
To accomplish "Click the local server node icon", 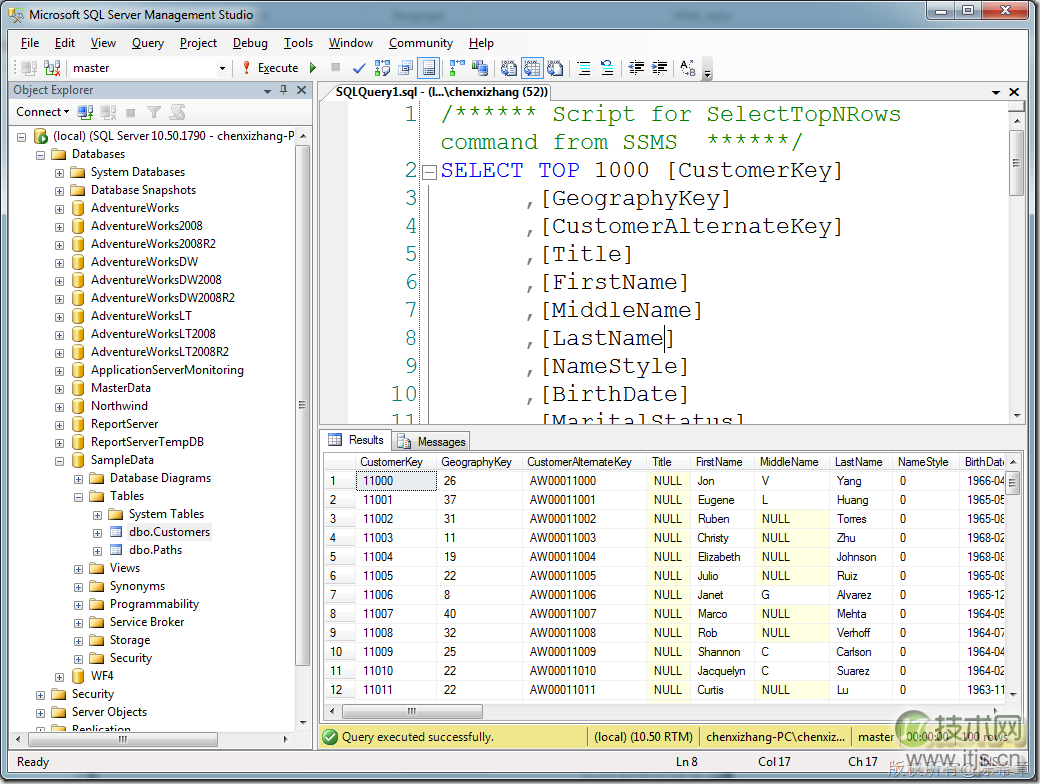I will click(x=41, y=136).
